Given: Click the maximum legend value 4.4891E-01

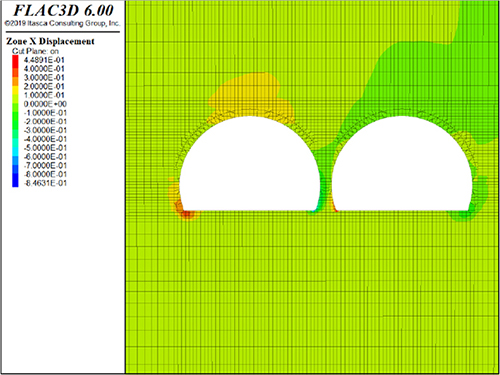Looking at the screenshot, I should click(44, 60).
